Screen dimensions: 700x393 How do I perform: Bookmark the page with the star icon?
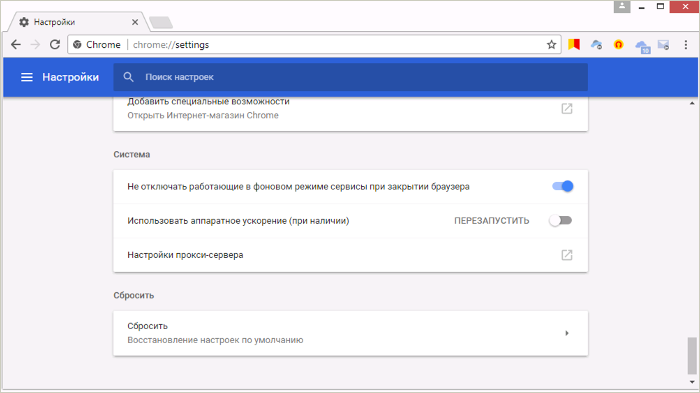(551, 45)
